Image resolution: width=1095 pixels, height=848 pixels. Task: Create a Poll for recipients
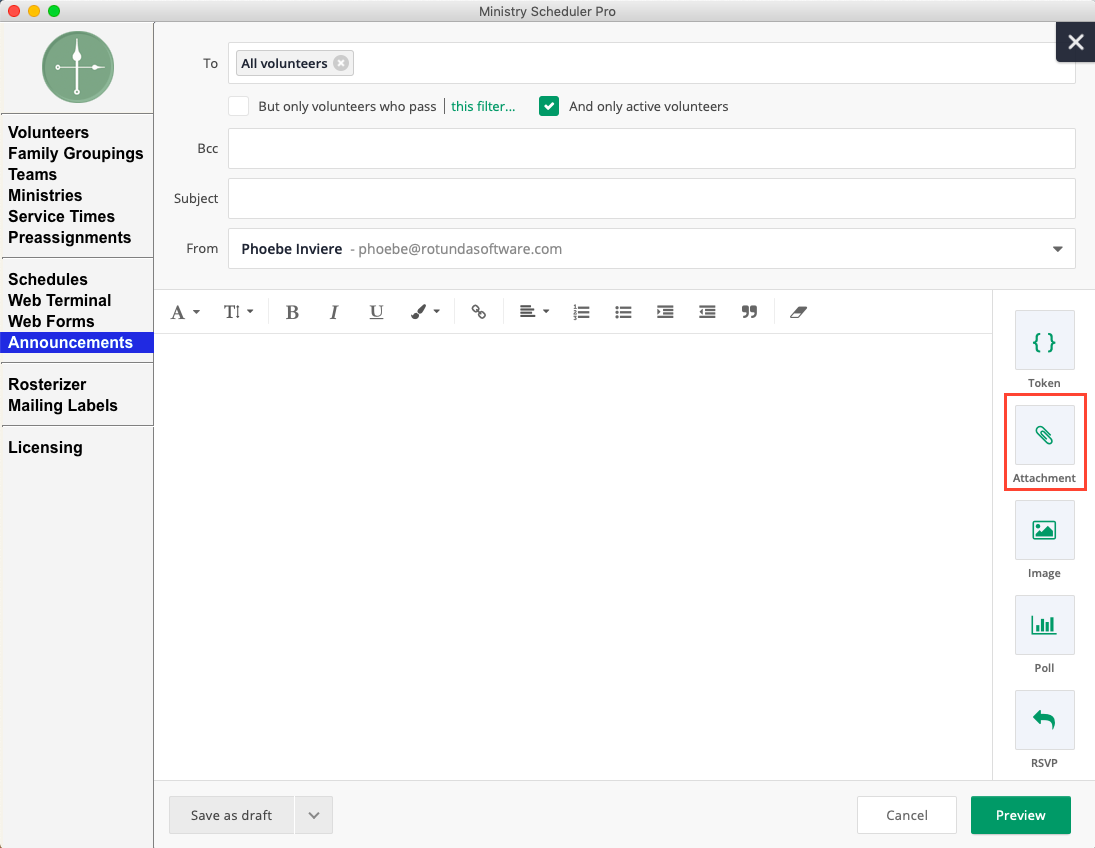click(1044, 625)
